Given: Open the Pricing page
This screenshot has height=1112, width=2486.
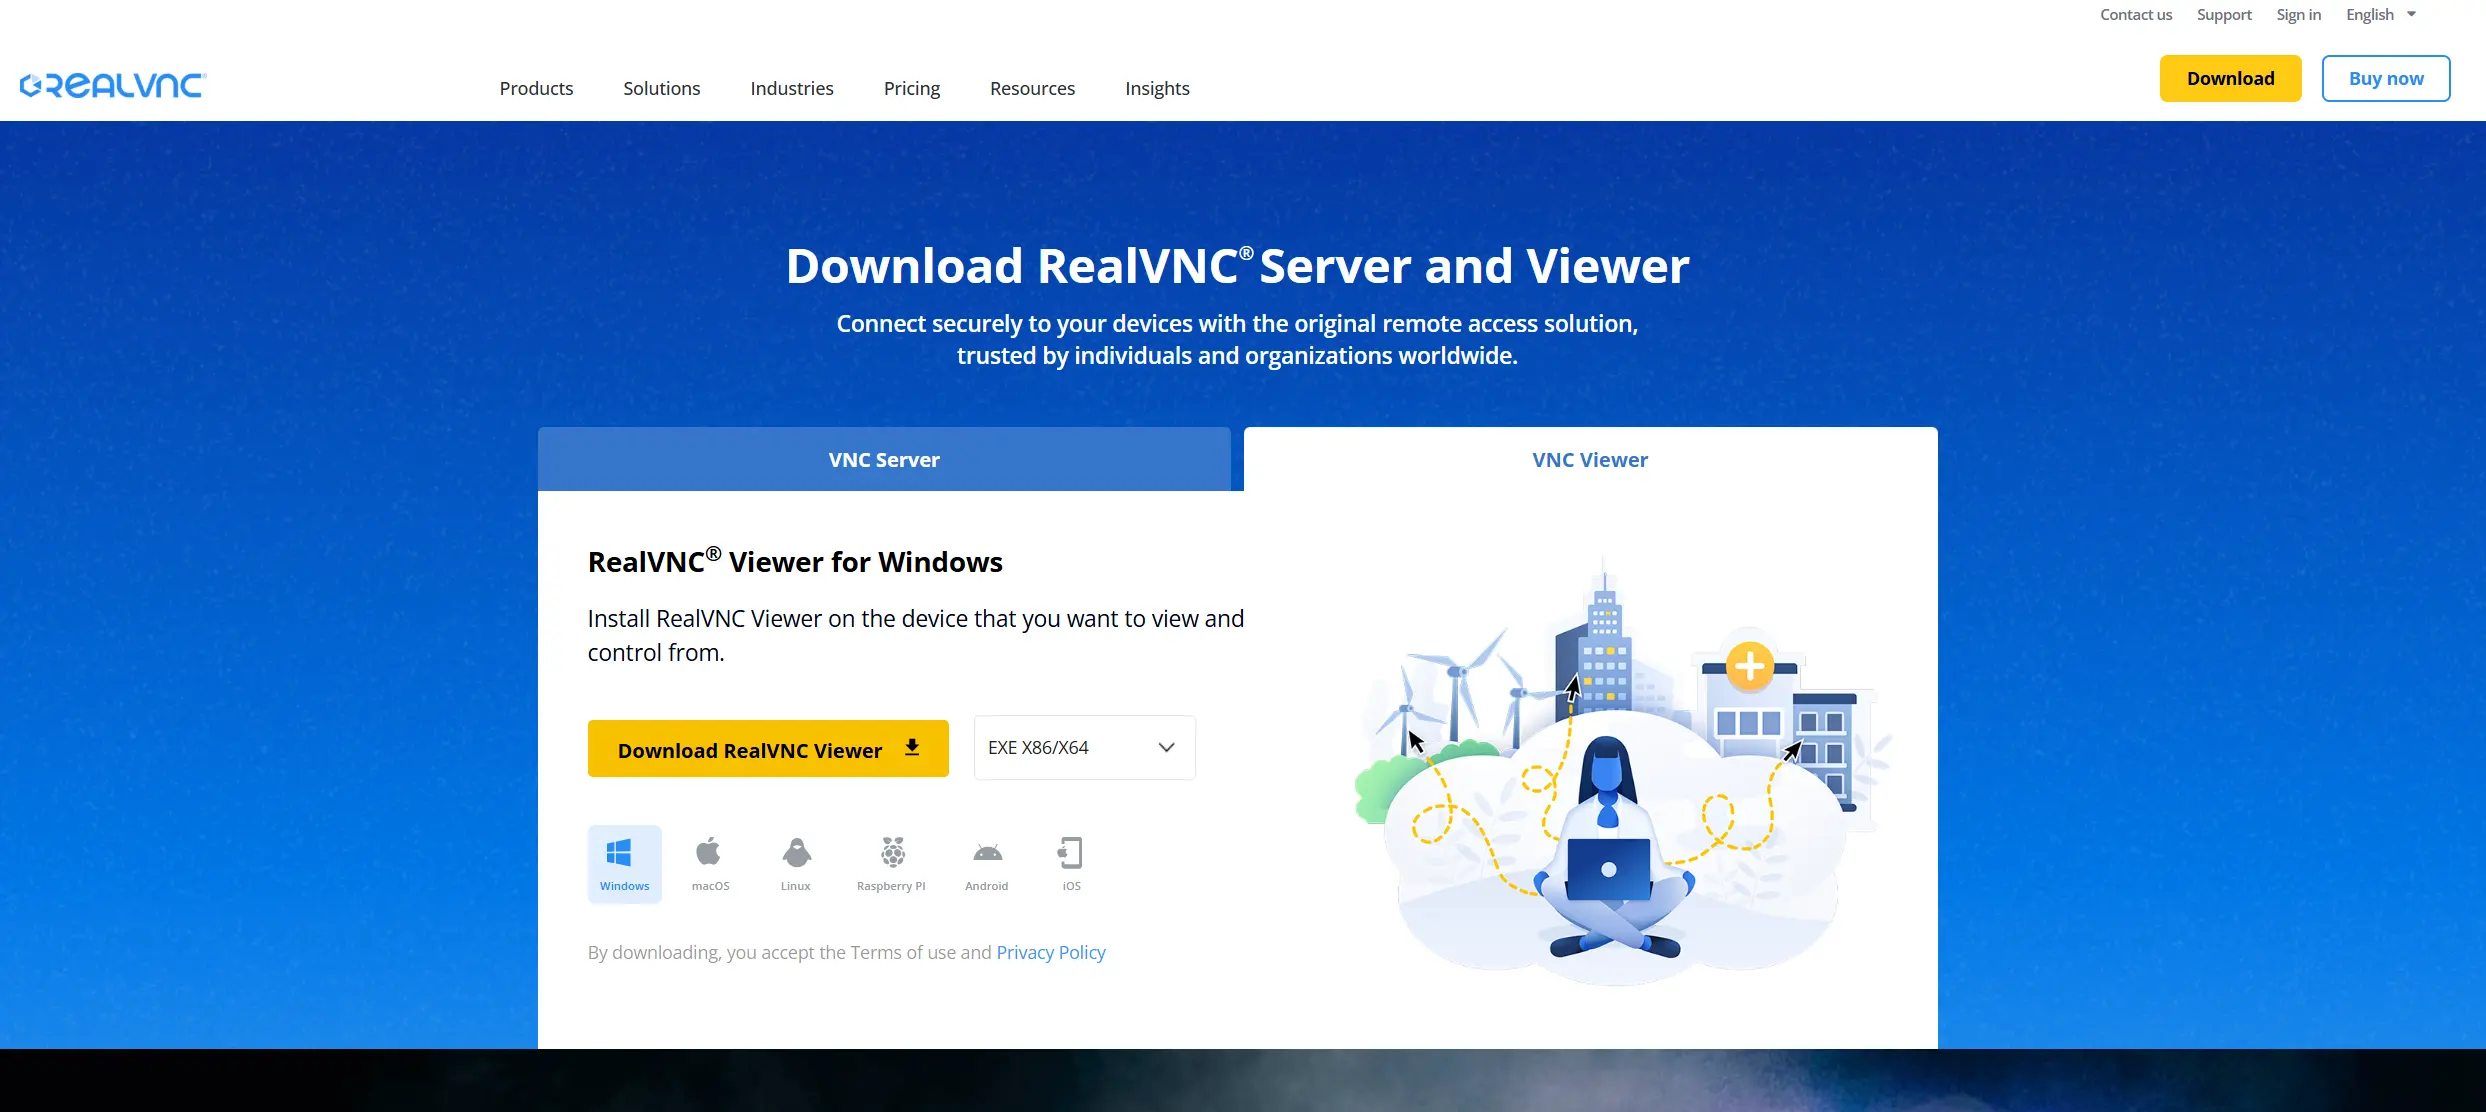Looking at the screenshot, I should (911, 88).
